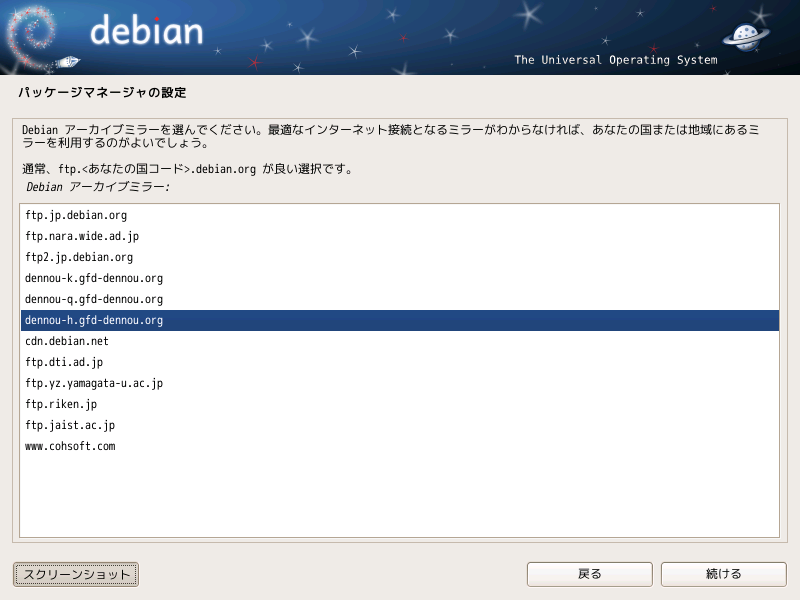The height and width of the screenshot is (600, 800).
Task: Choose ftp.riken.jp mirror
Action: tap(399, 404)
